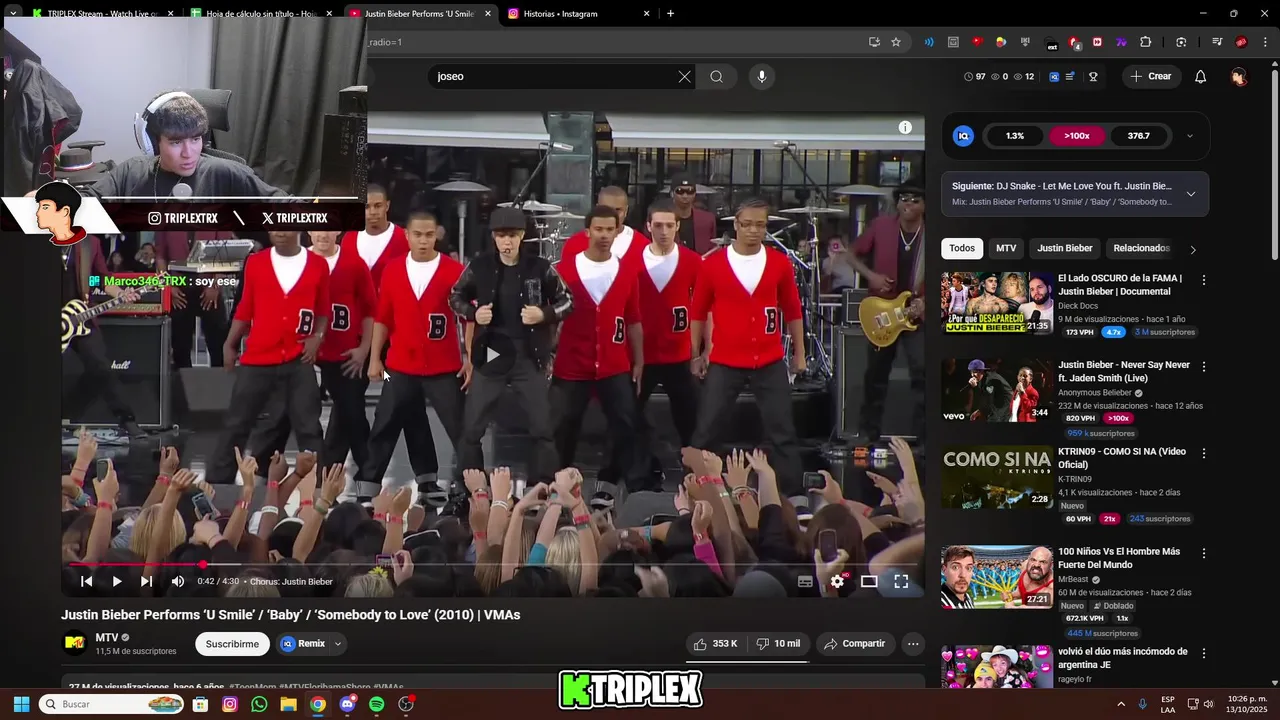
Task: Click the play button in the player controls
Action: point(117,581)
